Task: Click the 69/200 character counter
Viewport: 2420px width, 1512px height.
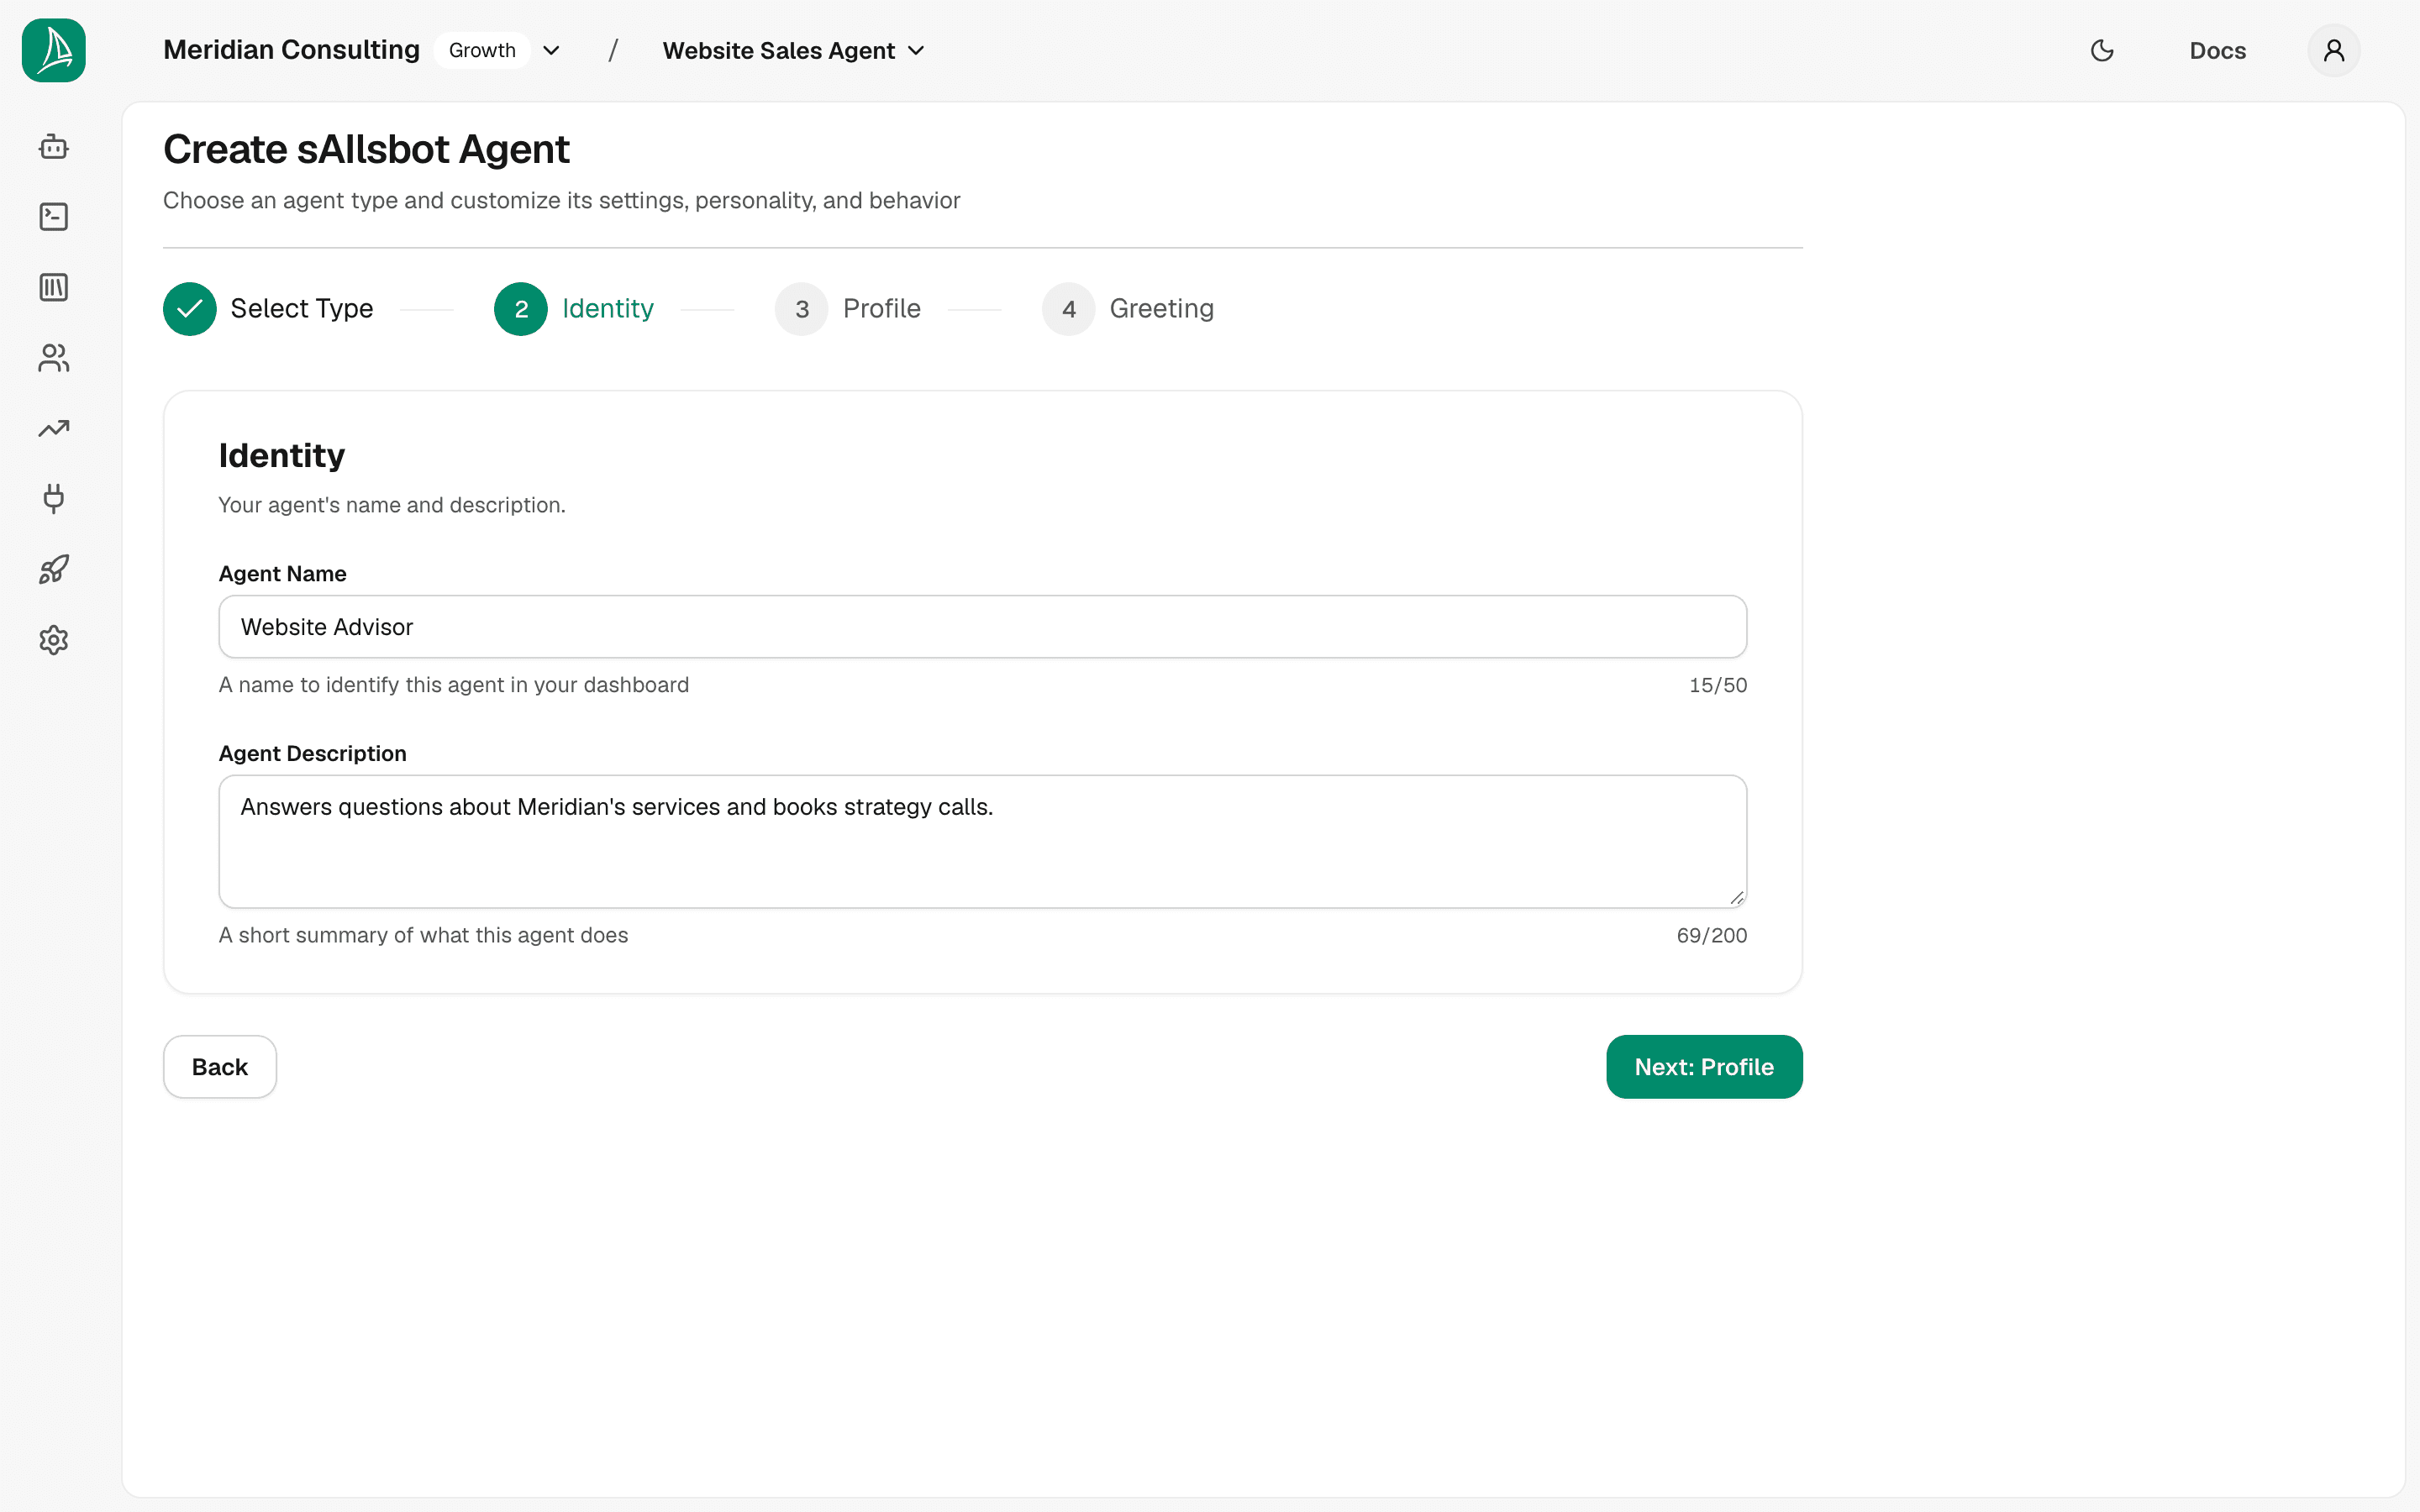Action: (1712, 935)
